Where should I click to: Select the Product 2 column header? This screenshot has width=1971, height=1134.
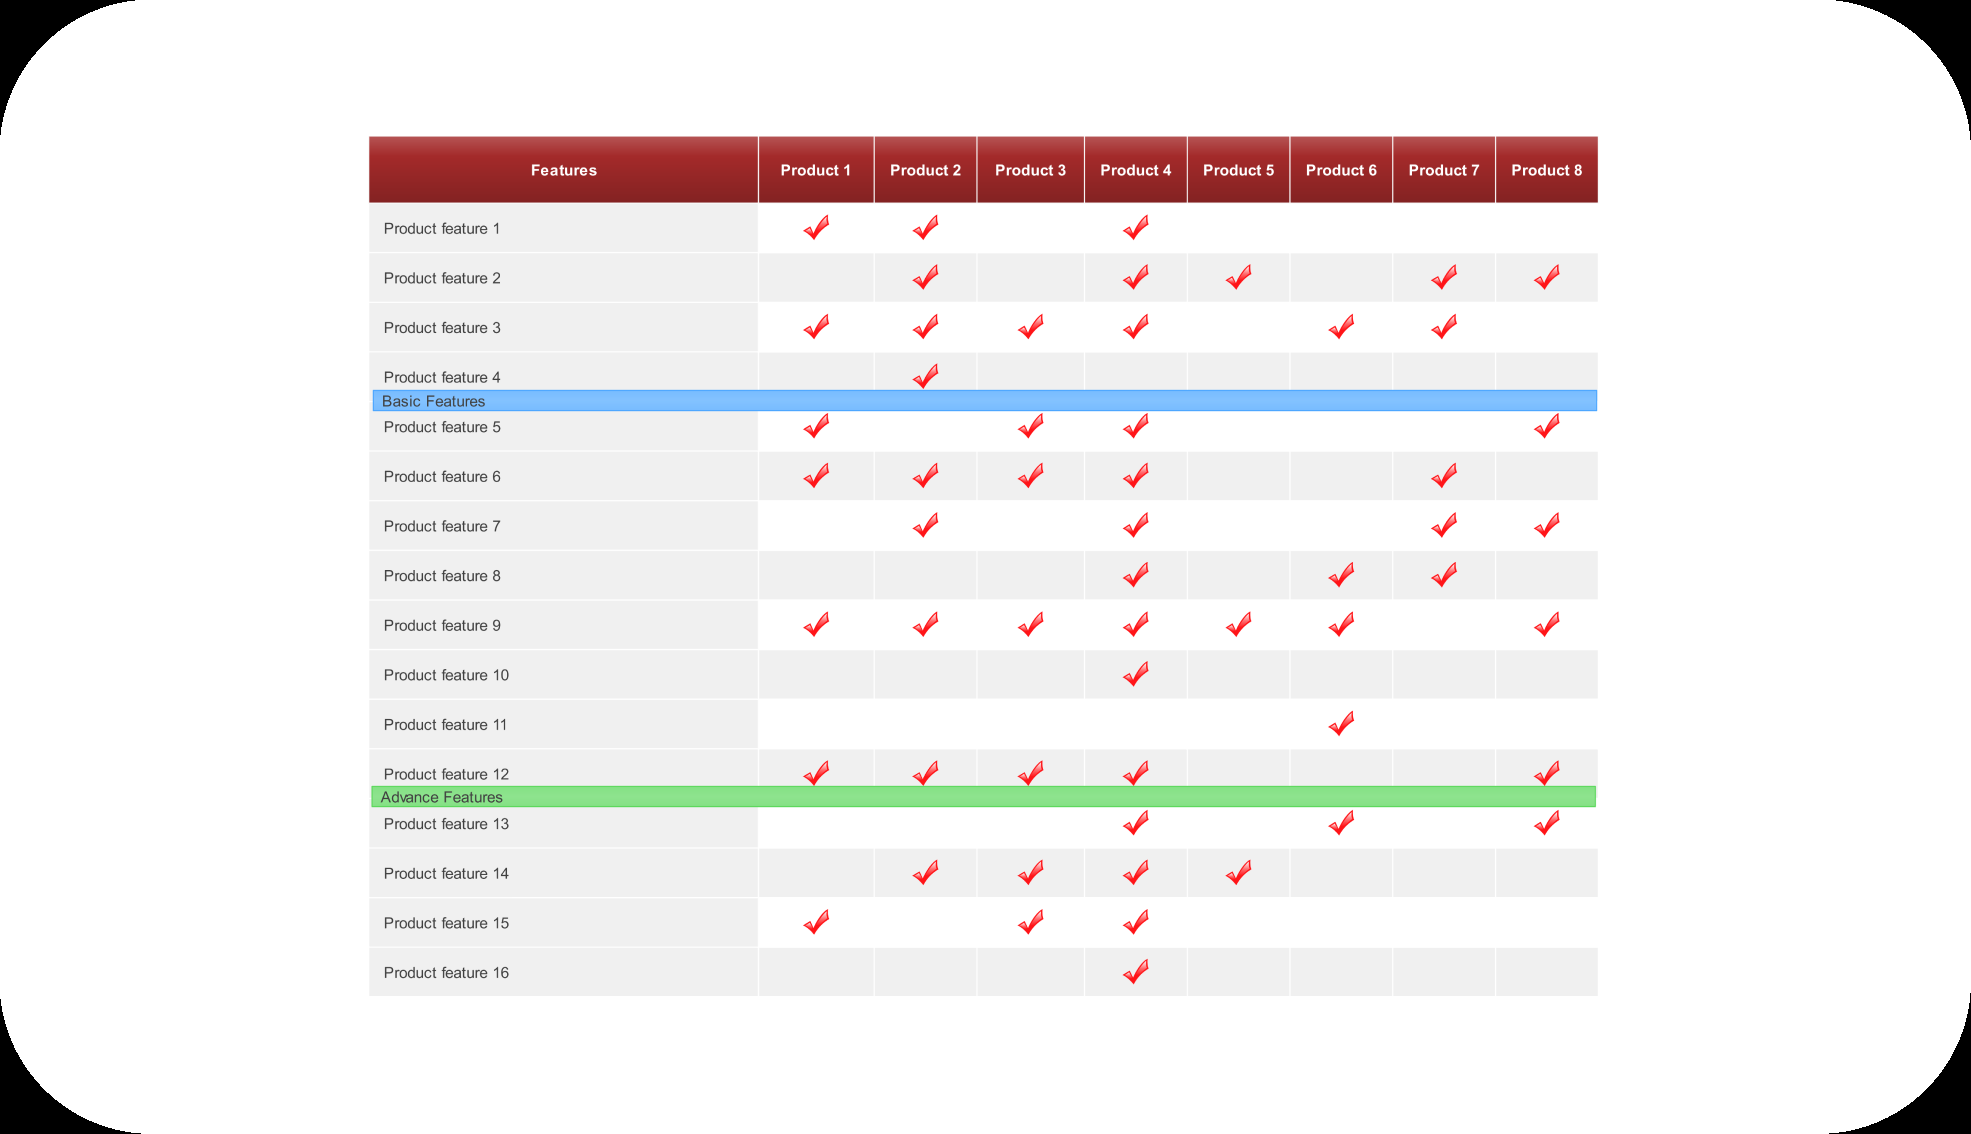(x=925, y=170)
